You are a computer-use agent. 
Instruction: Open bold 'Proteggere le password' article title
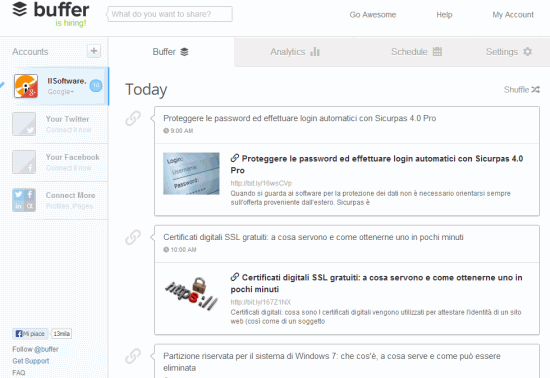tap(376, 164)
